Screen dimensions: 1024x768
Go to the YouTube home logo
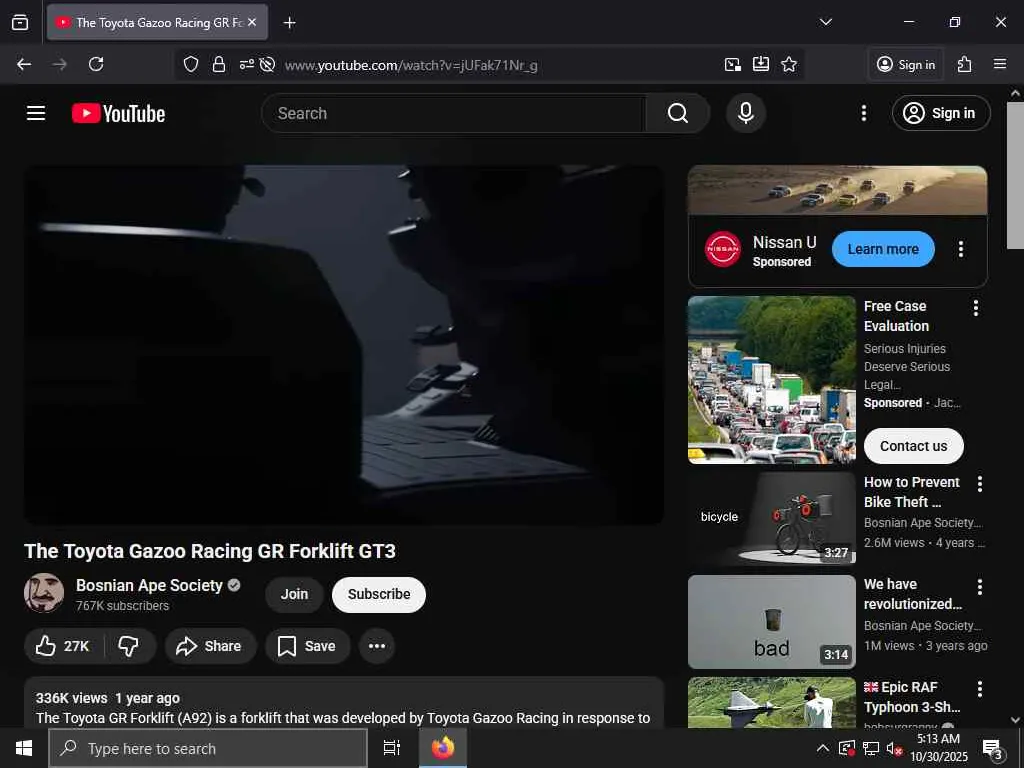click(118, 114)
